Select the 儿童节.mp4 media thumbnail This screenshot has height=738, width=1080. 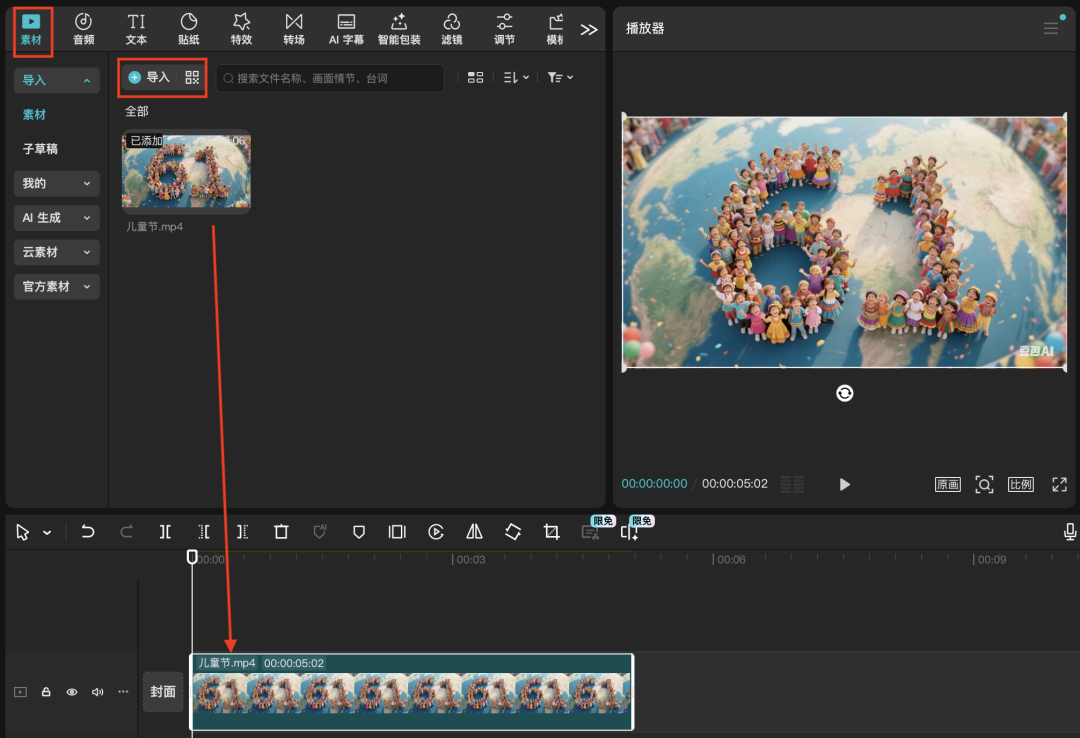186,170
